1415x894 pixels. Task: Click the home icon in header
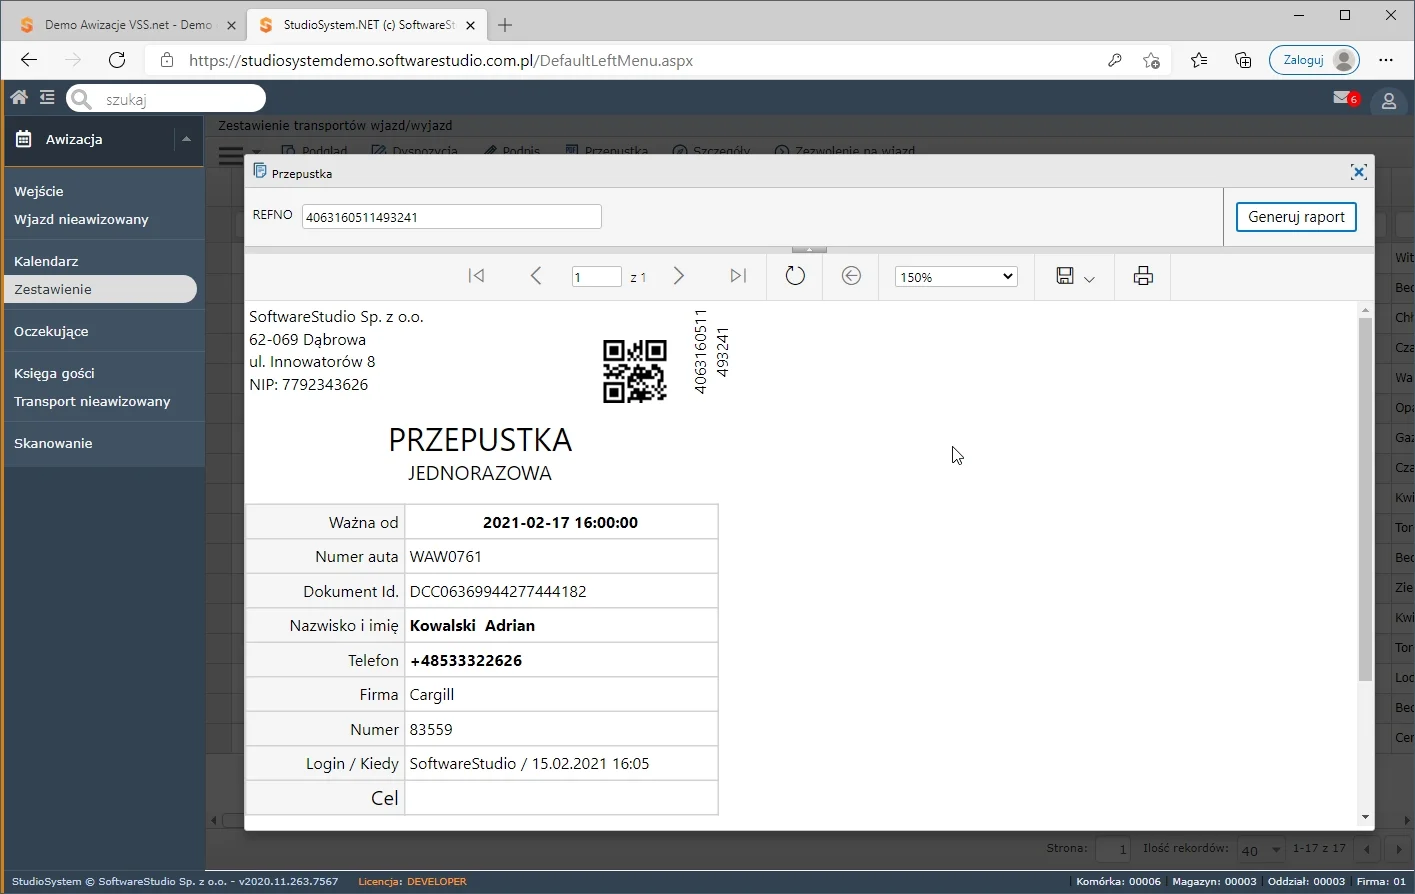click(x=19, y=98)
